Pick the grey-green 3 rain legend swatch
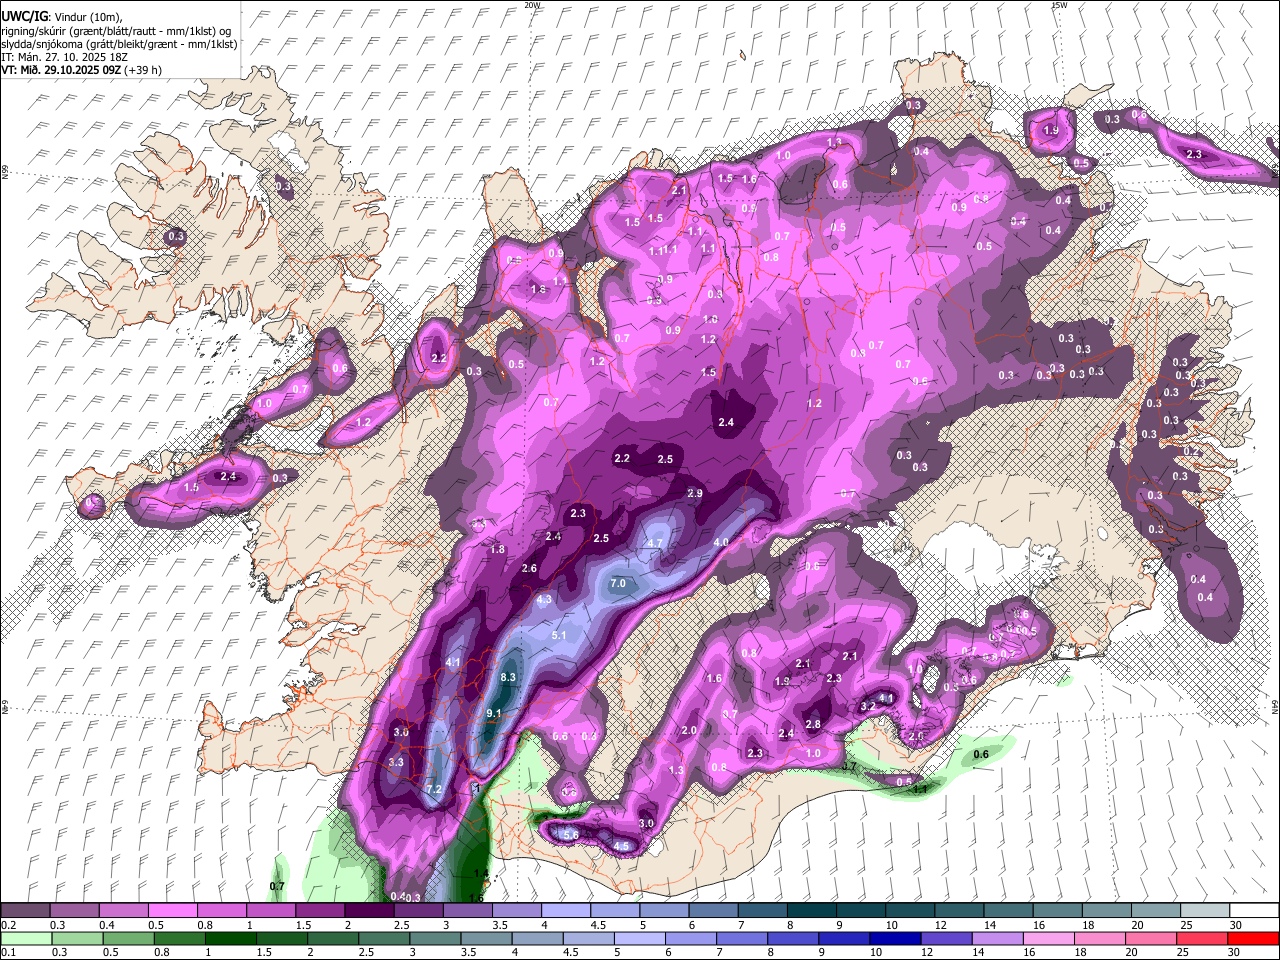Screen dimensions: 1280x960 [x=435, y=938]
